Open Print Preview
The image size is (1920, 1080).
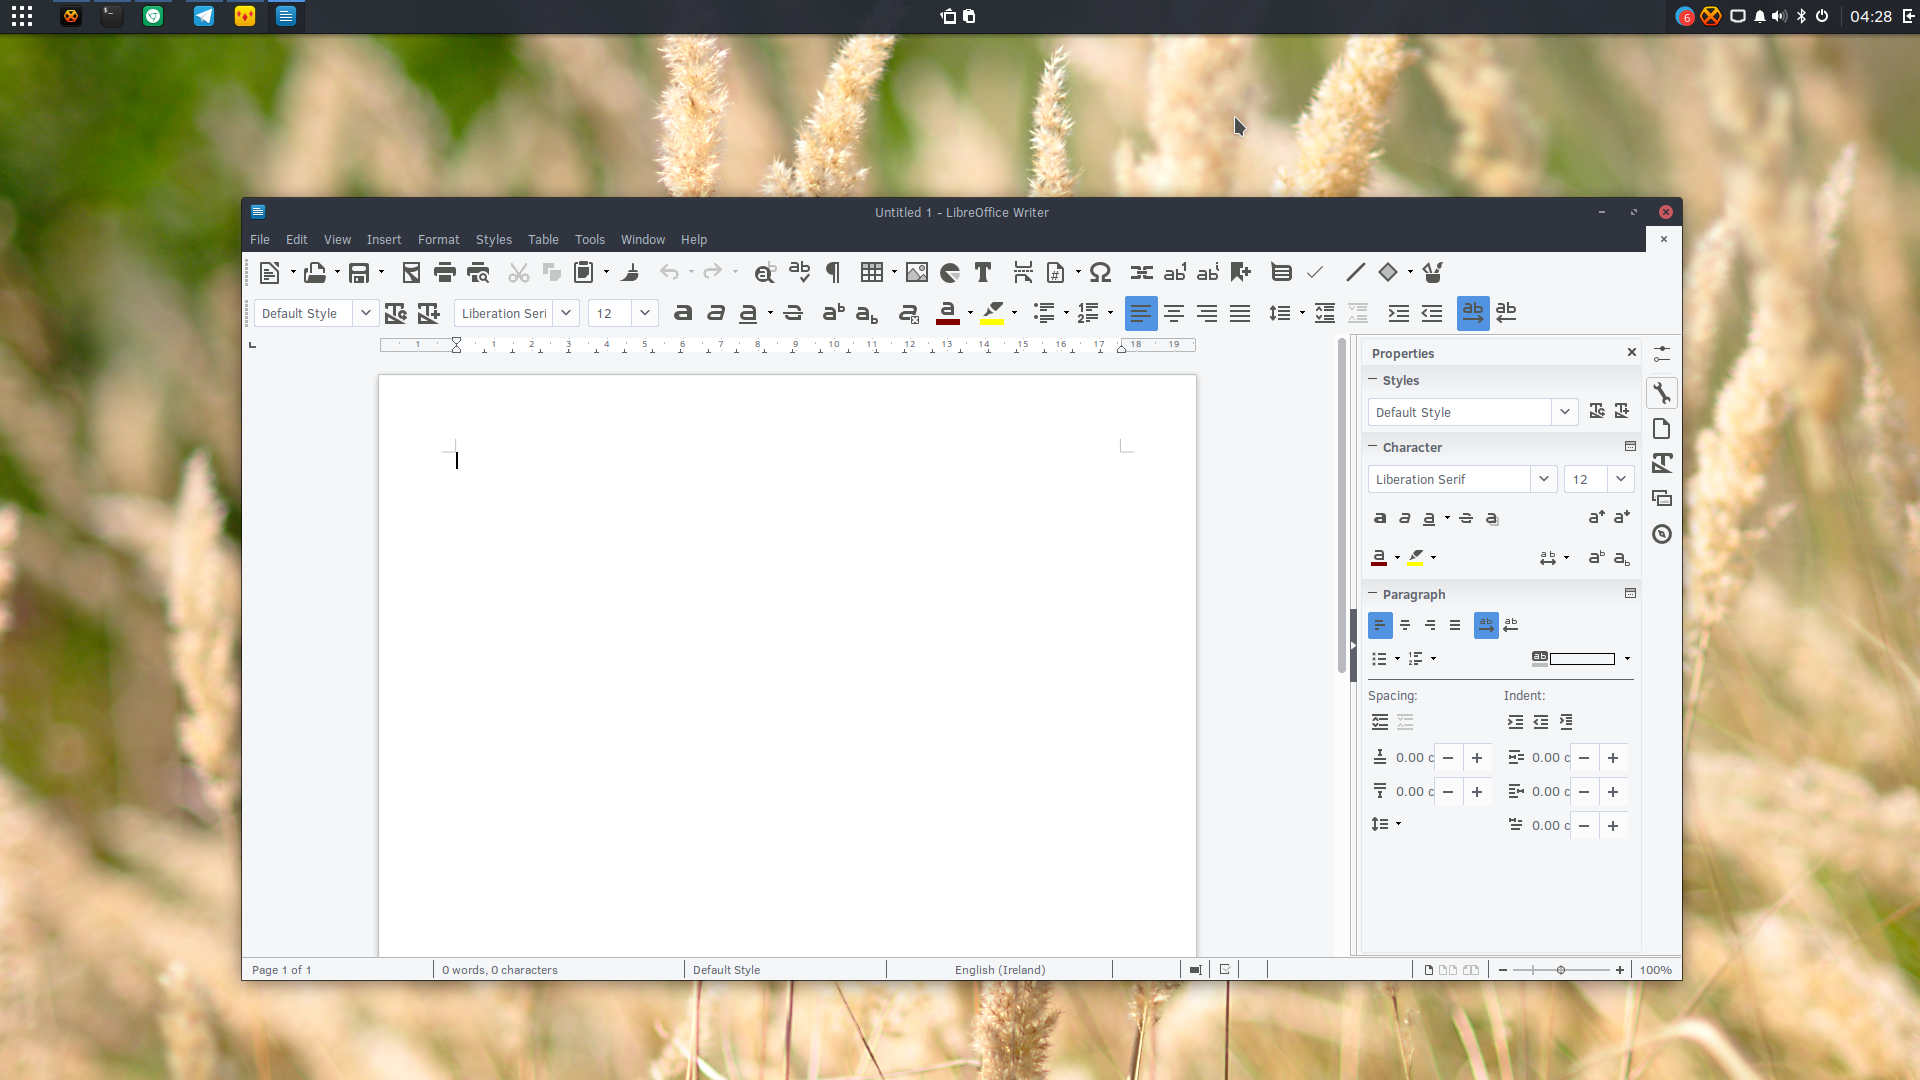pos(478,272)
